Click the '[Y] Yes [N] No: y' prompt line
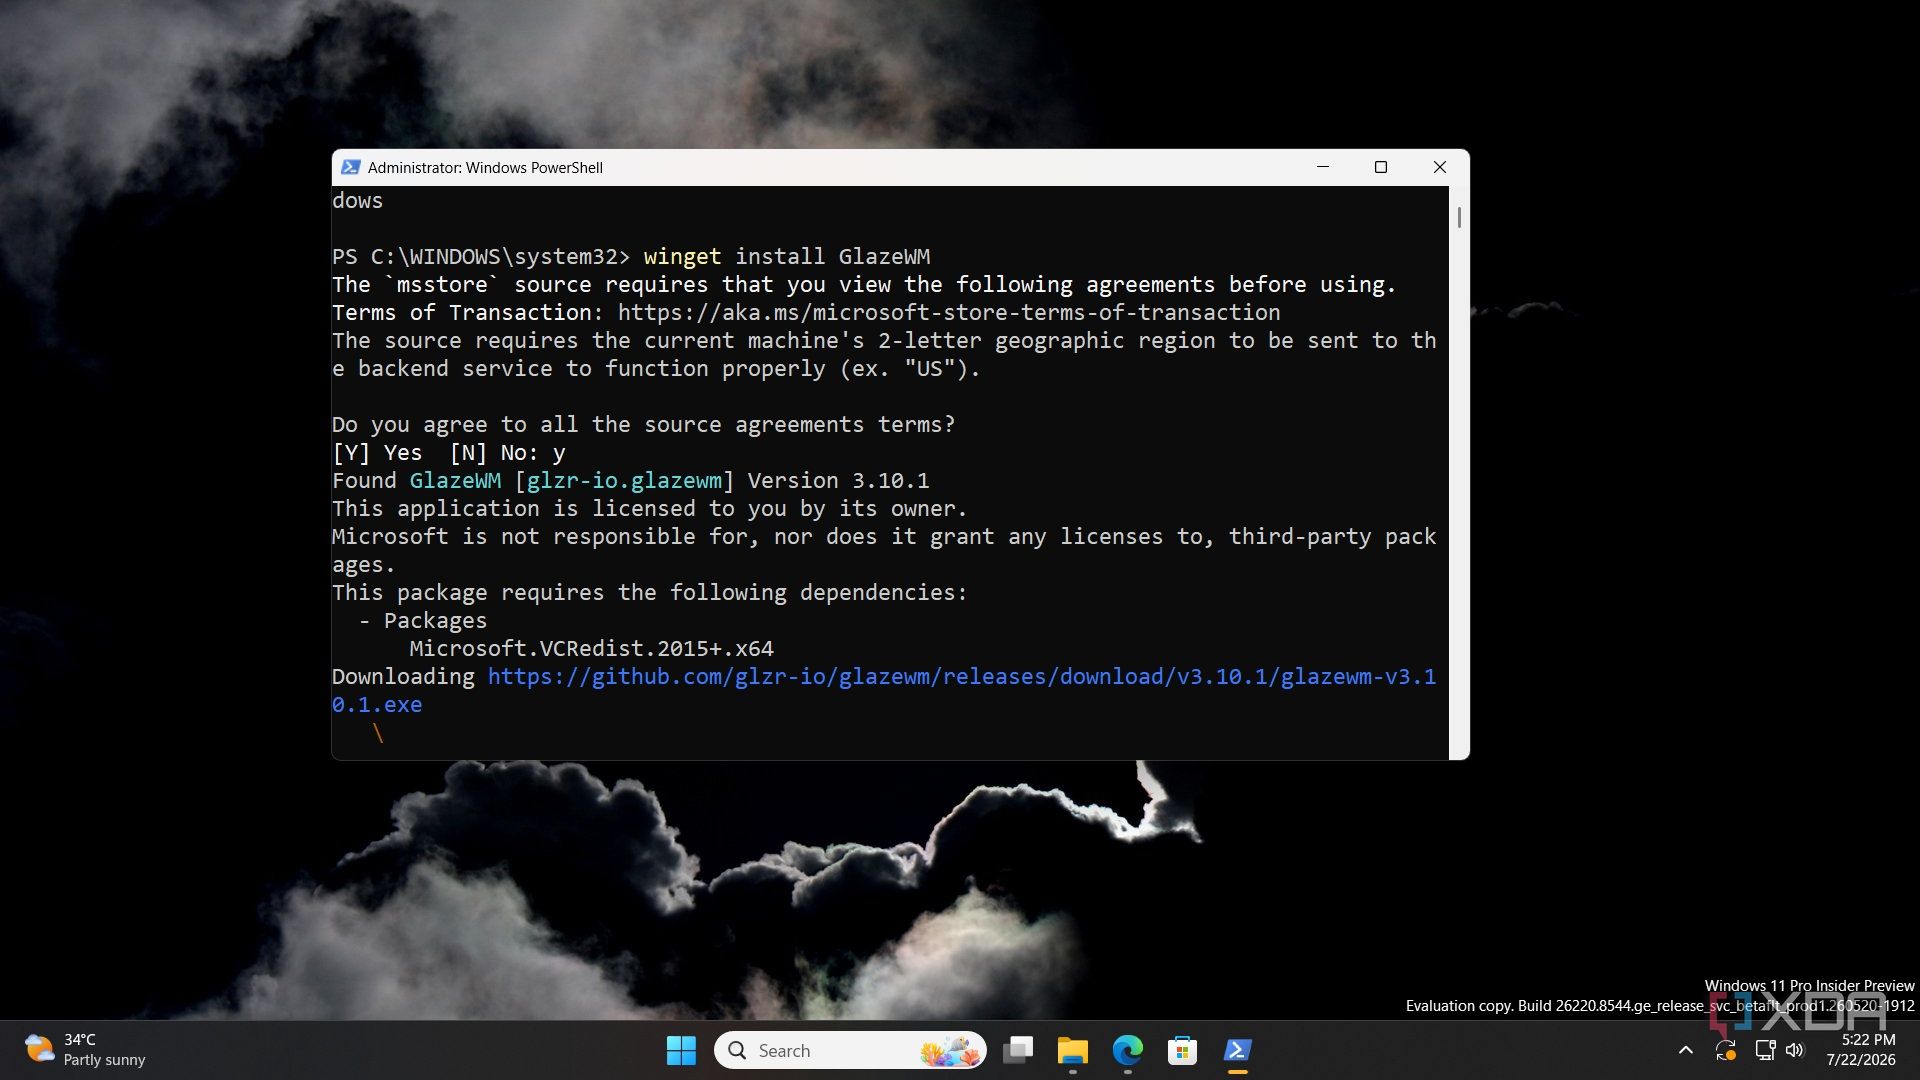Viewport: 1920px width, 1080px height. click(x=449, y=452)
